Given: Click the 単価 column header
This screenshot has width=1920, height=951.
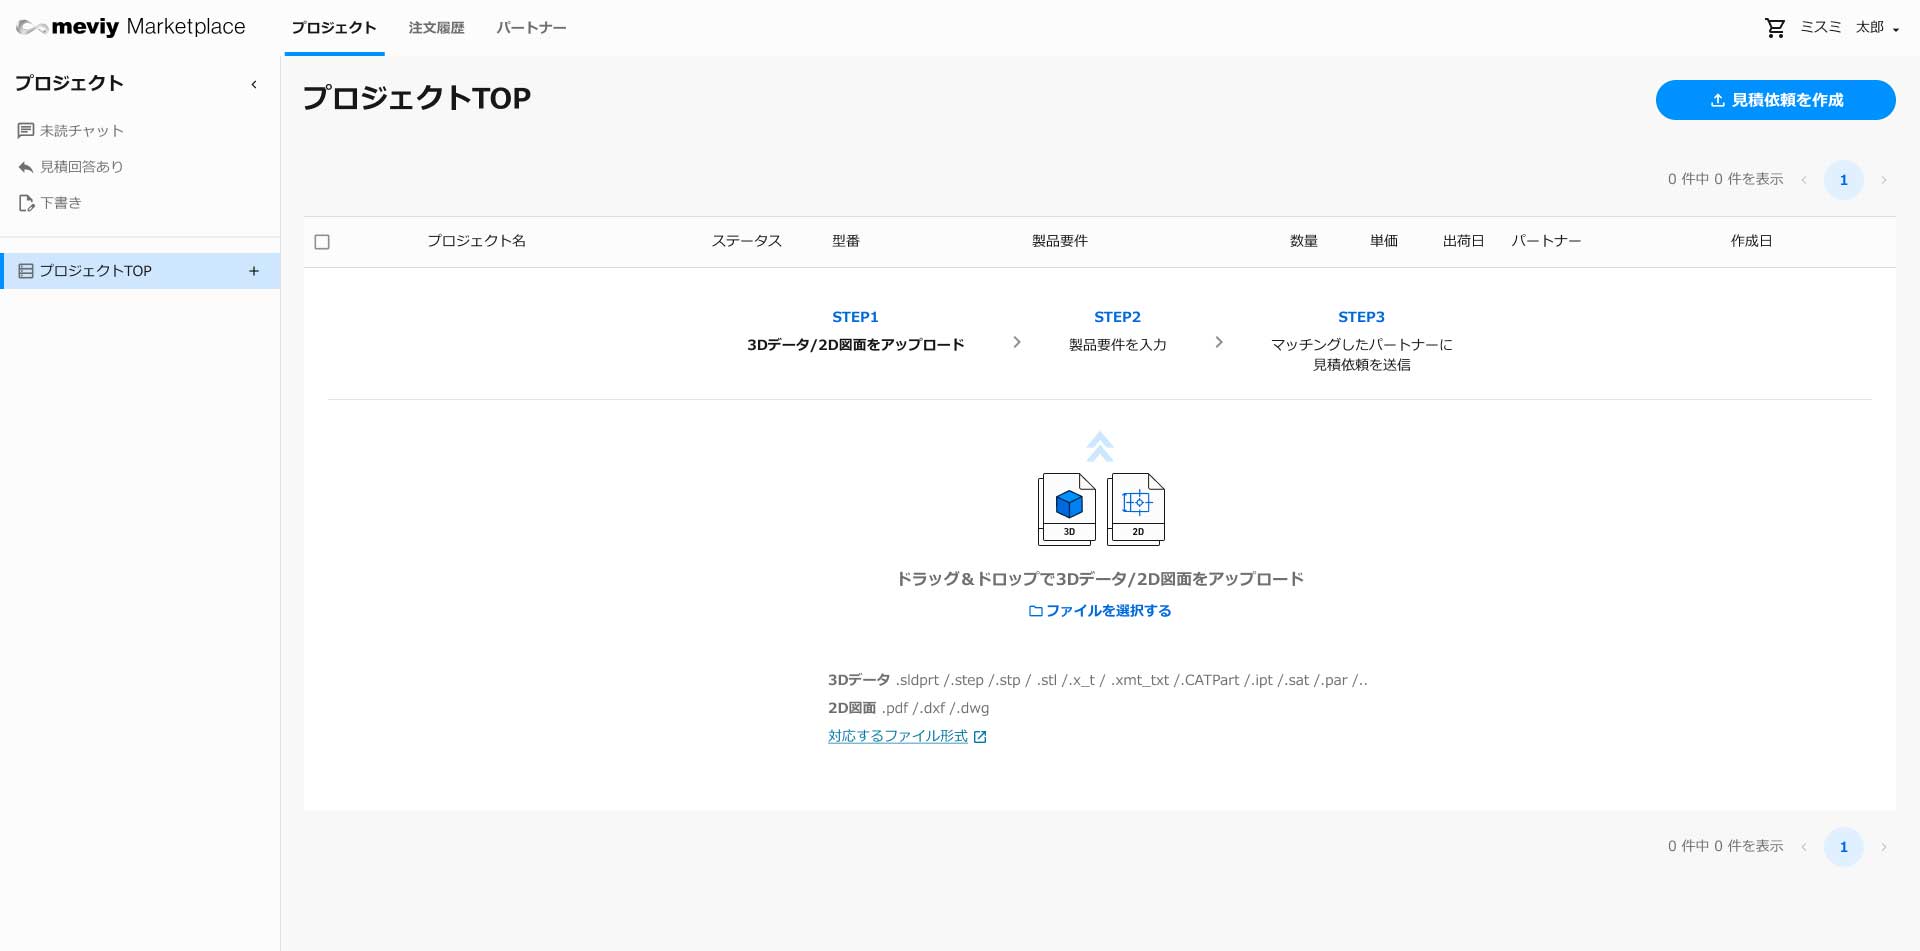Looking at the screenshot, I should (x=1384, y=241).
